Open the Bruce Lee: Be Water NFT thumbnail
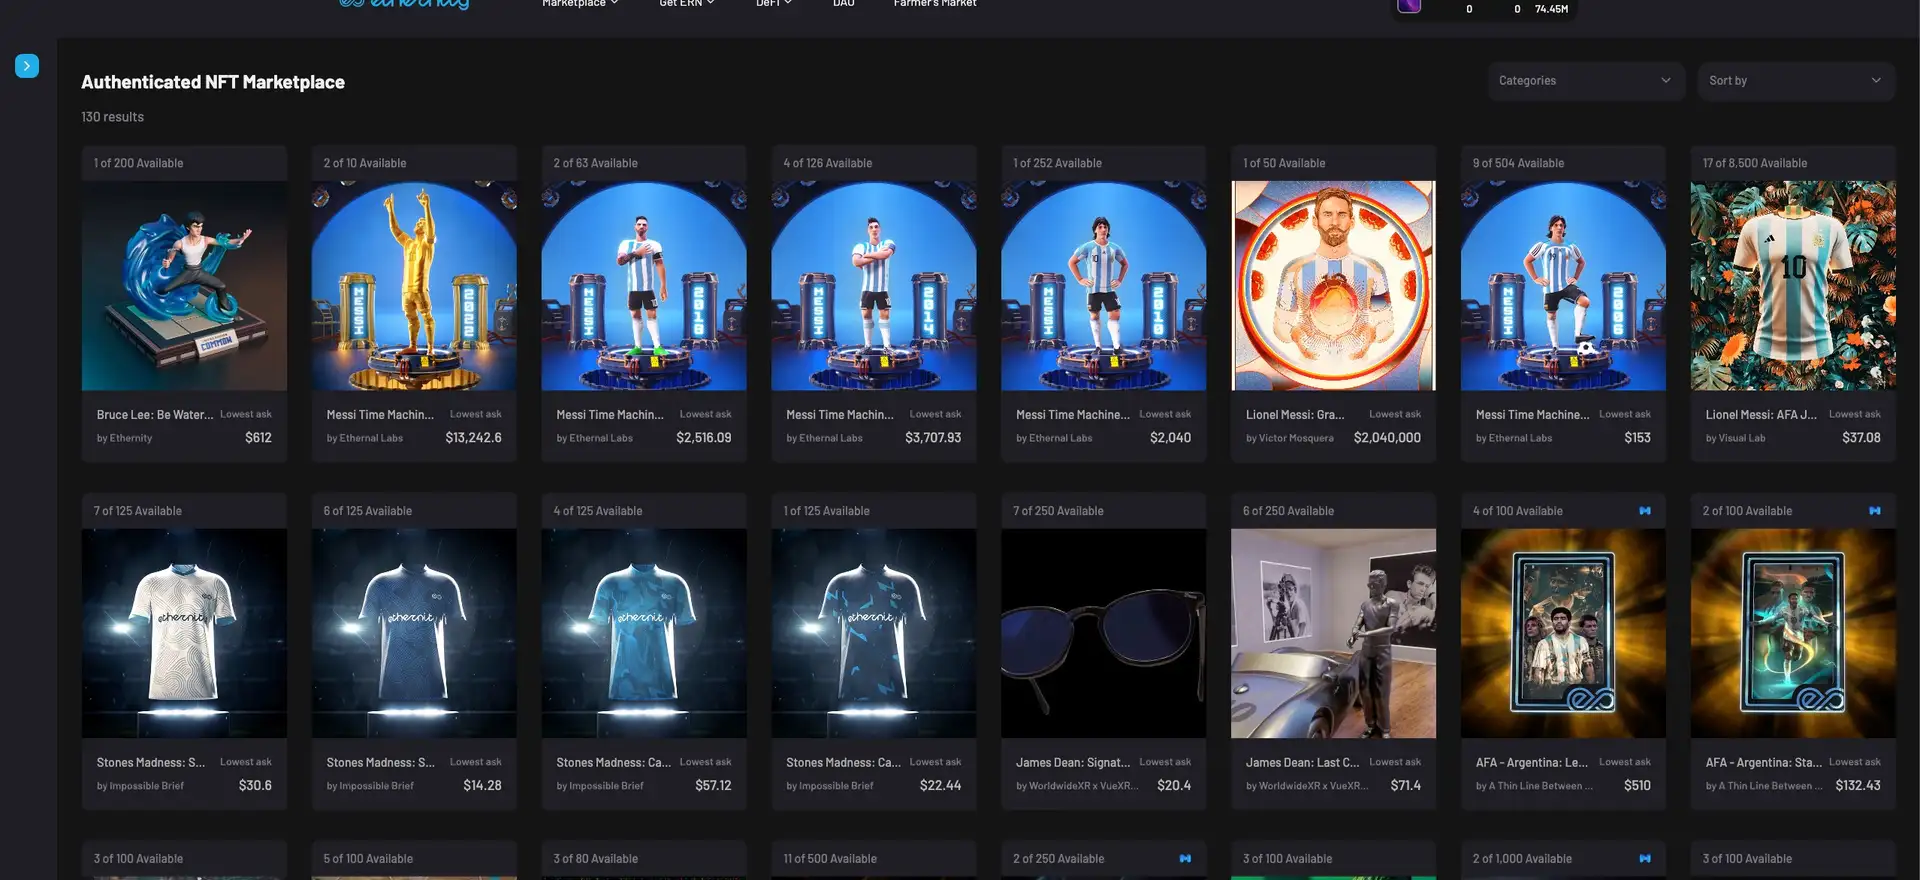1920x880 pixels. (184, 286)
